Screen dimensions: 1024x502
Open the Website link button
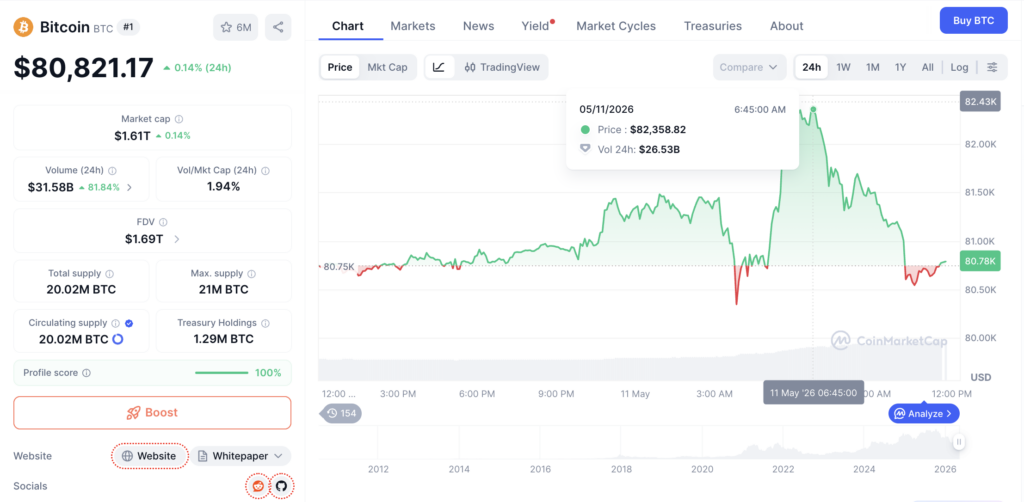click(x=150, y=456)
